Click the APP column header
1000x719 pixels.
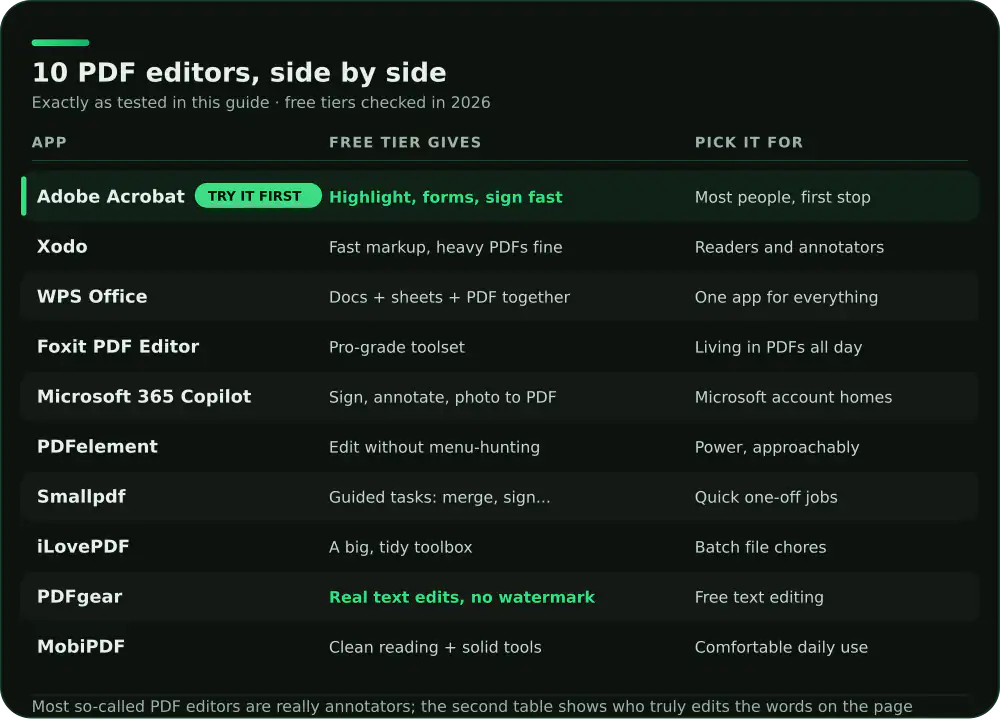point(49,142)
